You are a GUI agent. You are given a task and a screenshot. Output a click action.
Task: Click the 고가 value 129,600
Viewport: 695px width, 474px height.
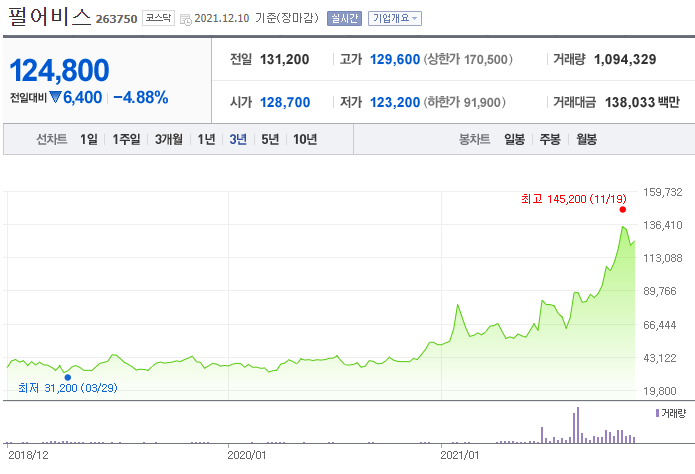coord(395,59)
